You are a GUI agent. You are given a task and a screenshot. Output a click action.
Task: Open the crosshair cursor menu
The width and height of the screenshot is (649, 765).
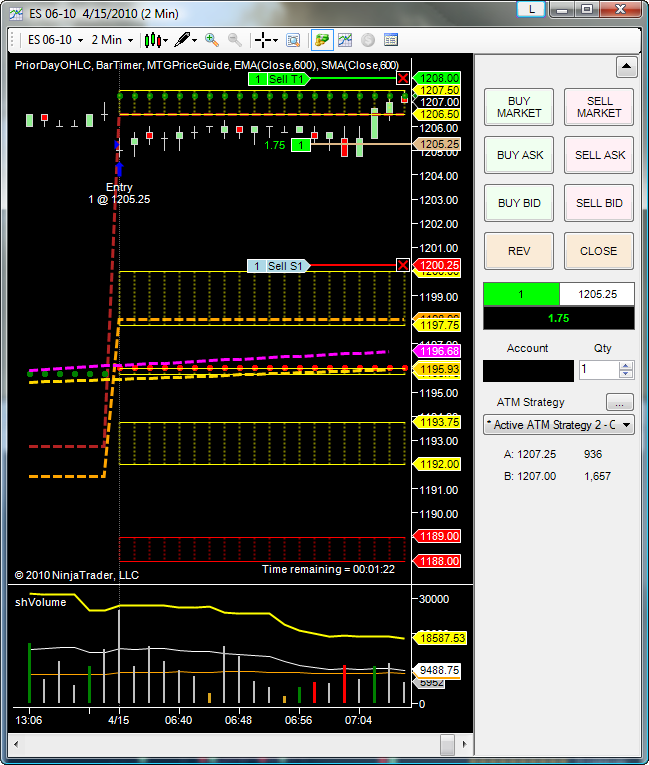[266, 40]
